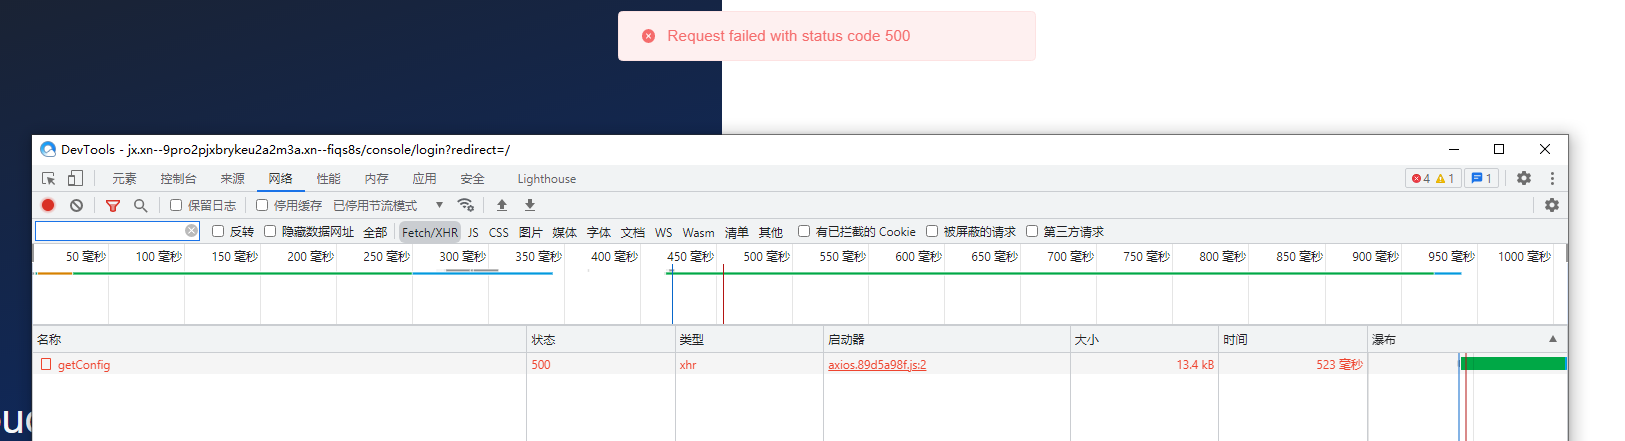This screenshot has height=441, width=1625.
Task: Click the blue issues count badge
Action: pos(1482,179)
